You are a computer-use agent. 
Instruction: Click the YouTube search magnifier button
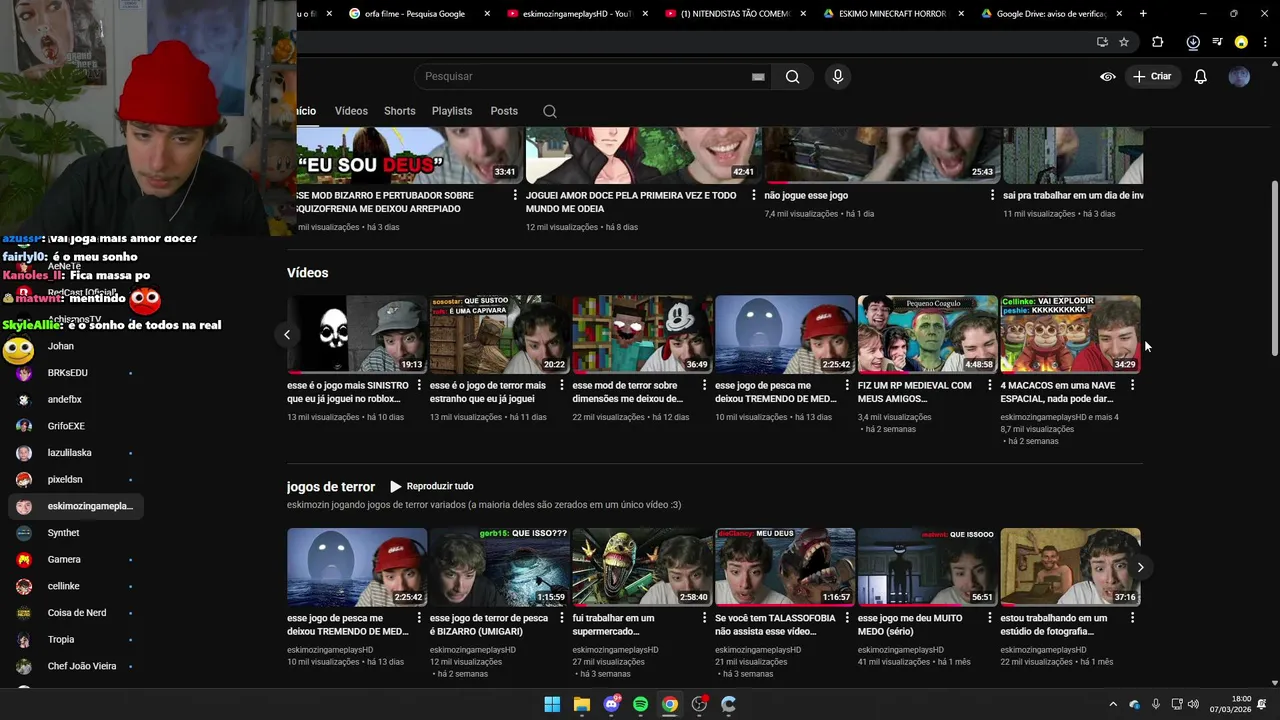coord(792,77)
